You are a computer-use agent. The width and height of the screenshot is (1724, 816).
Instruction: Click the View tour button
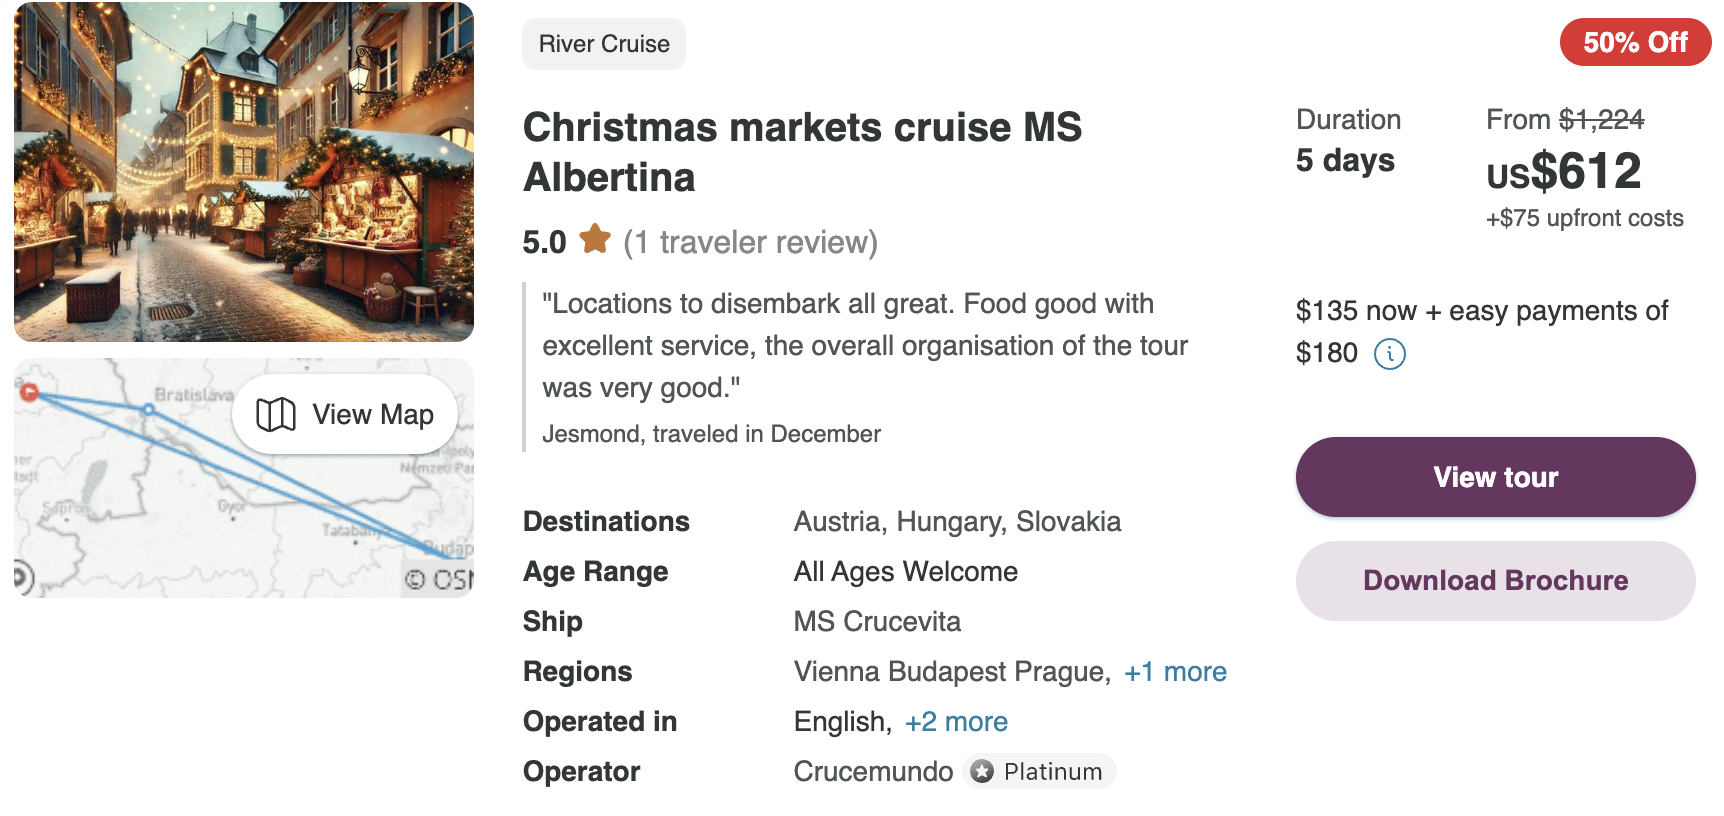click(1495, 477)
